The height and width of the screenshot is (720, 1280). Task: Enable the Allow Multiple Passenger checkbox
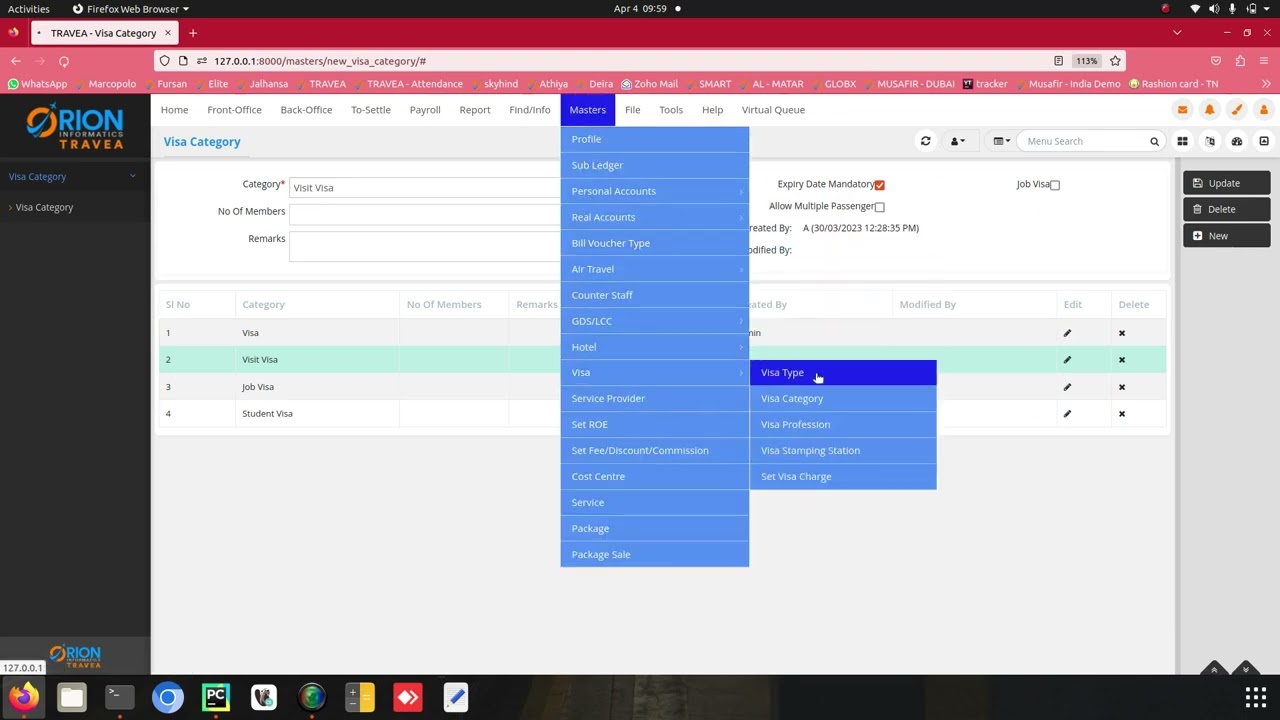tap(879, 207)
